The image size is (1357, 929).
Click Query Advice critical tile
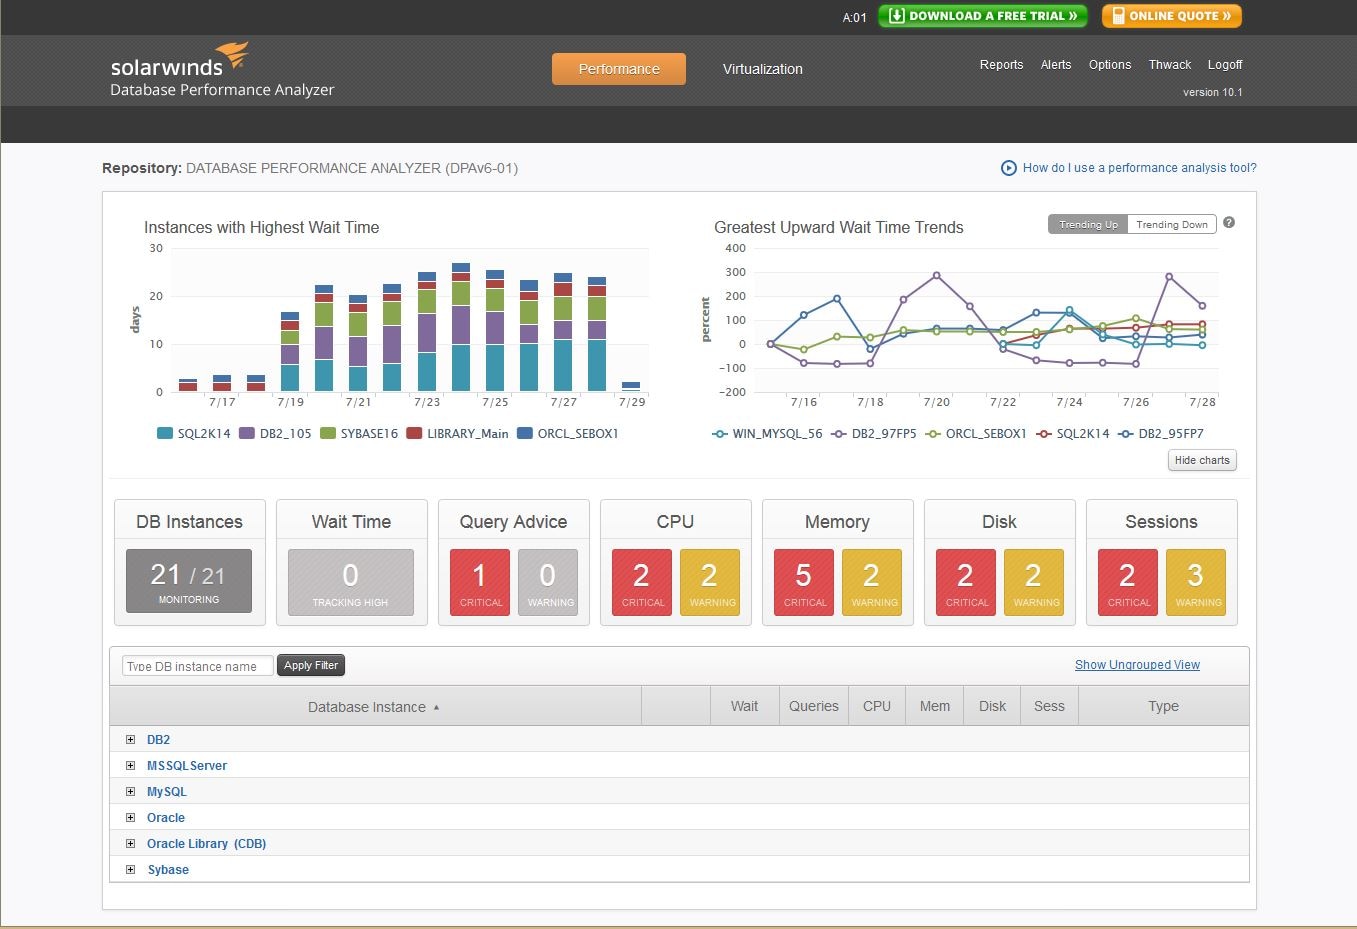click(481, 581)
